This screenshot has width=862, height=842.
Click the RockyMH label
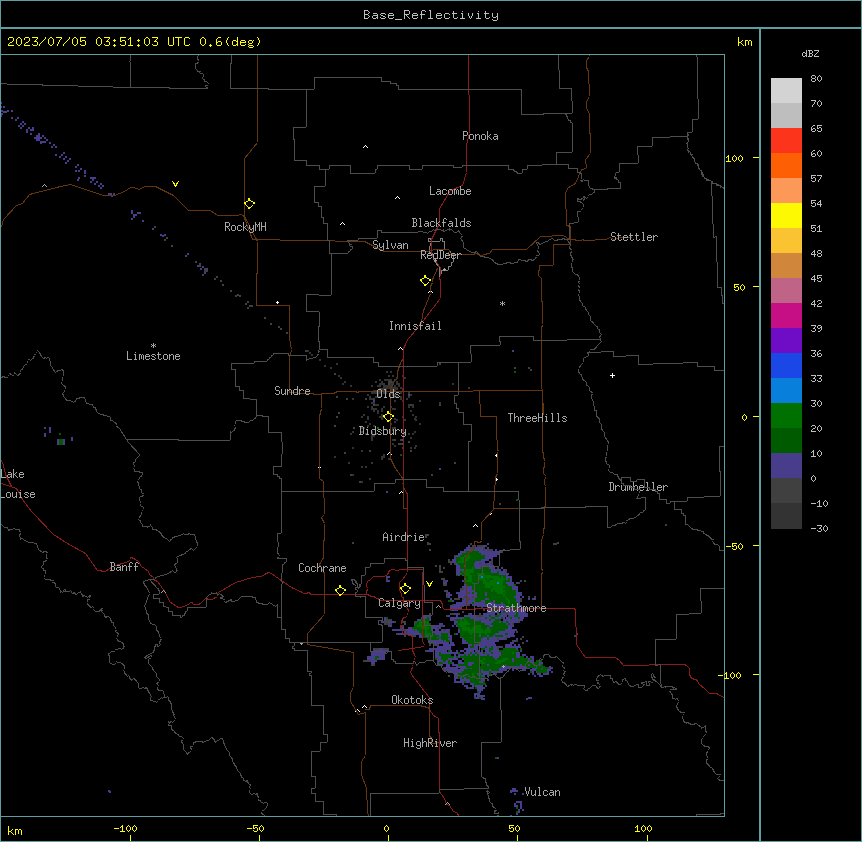pos(245,227)
